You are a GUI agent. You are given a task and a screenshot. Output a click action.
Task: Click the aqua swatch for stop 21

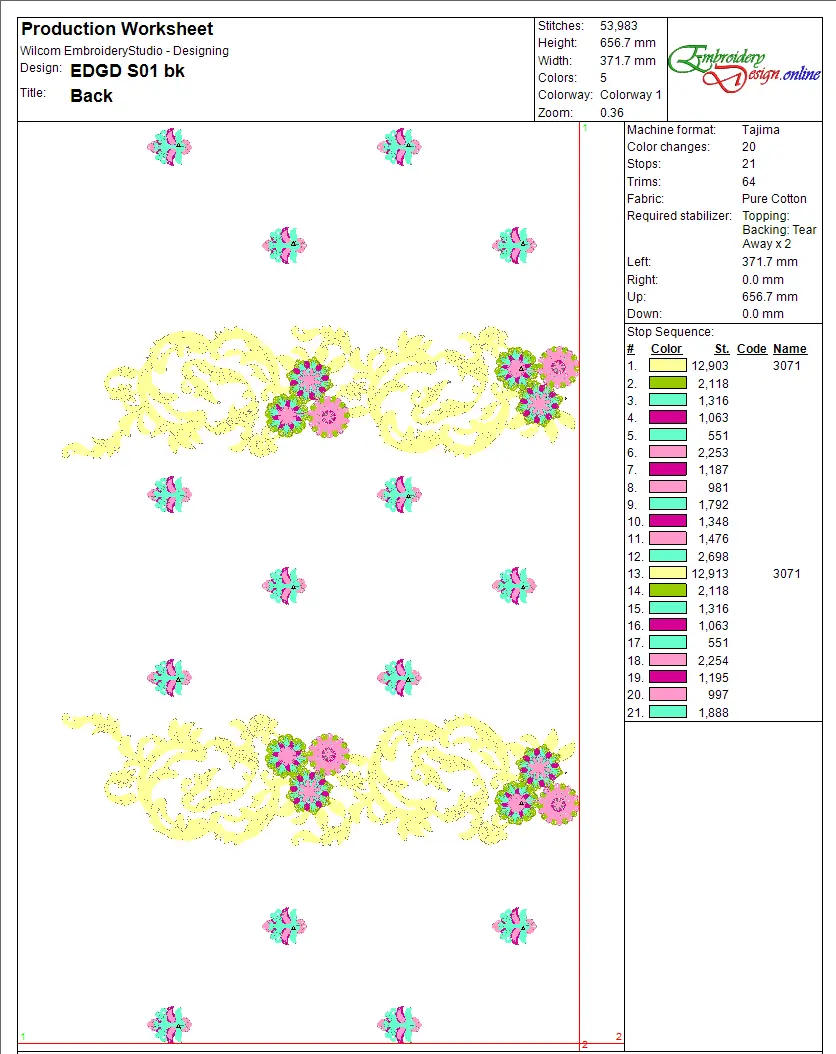coord(667,712)
